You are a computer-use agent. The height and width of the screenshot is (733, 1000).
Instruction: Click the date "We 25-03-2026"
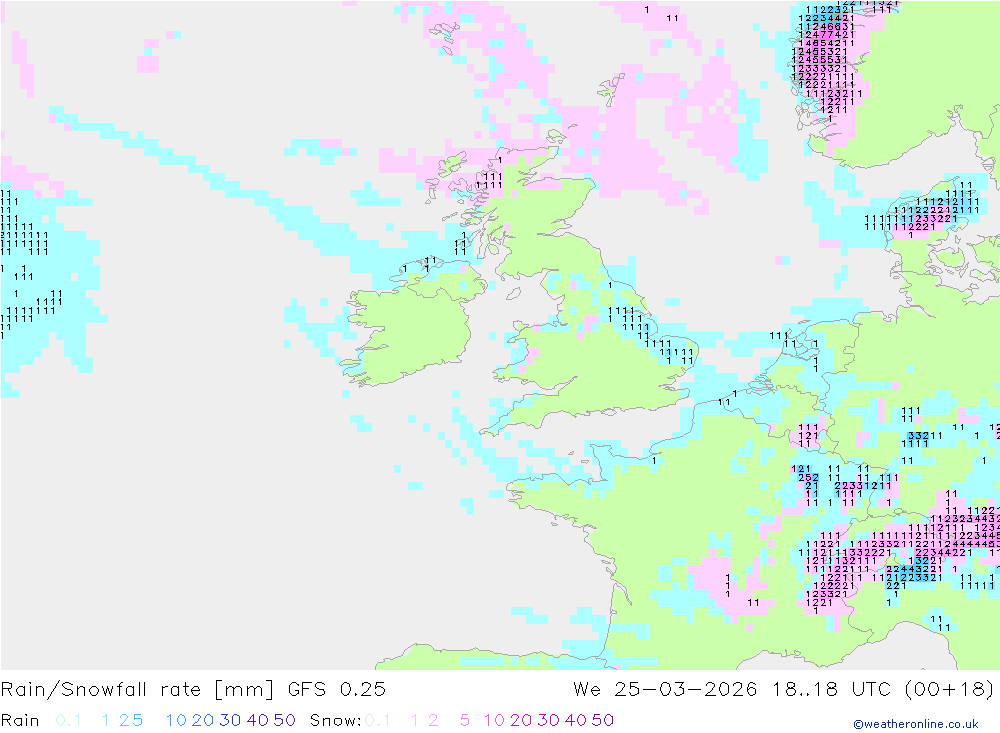(665, 690)
